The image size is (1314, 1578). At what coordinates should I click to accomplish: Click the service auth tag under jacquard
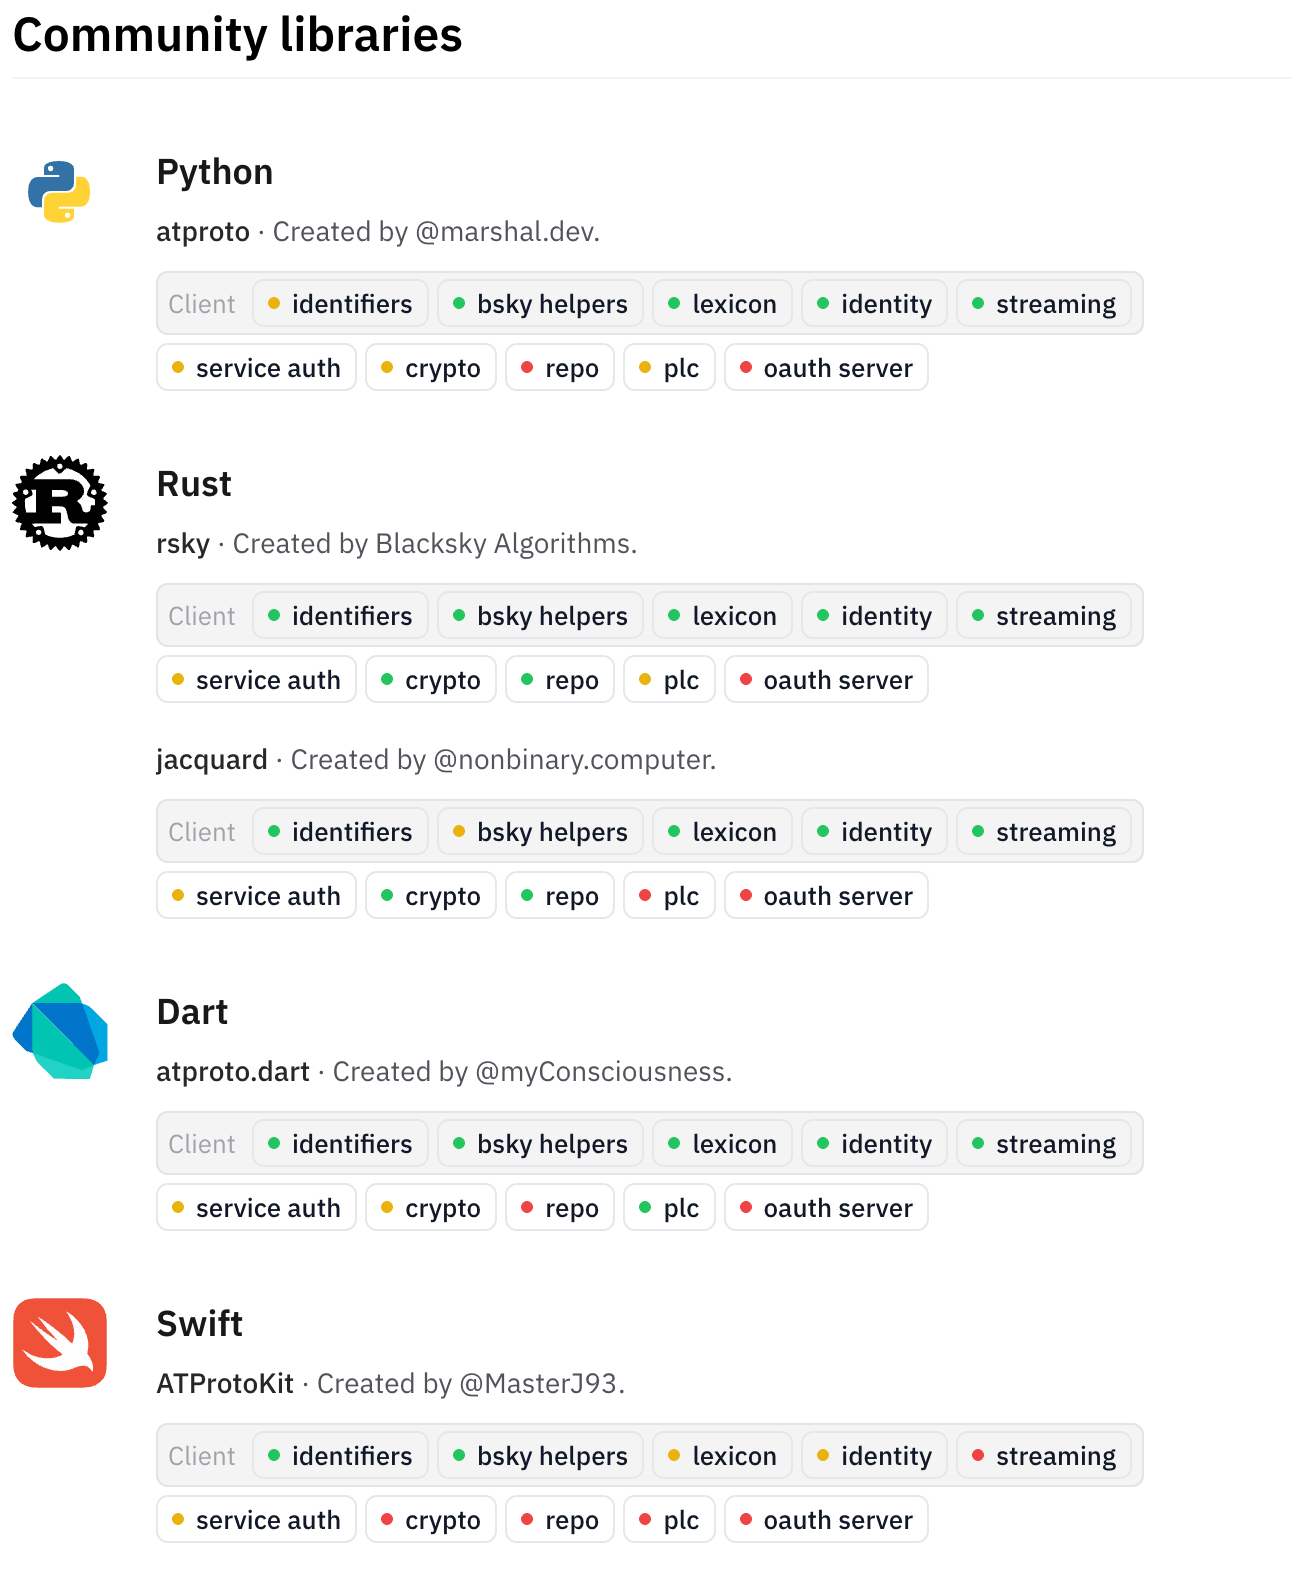tap(256, 896)
